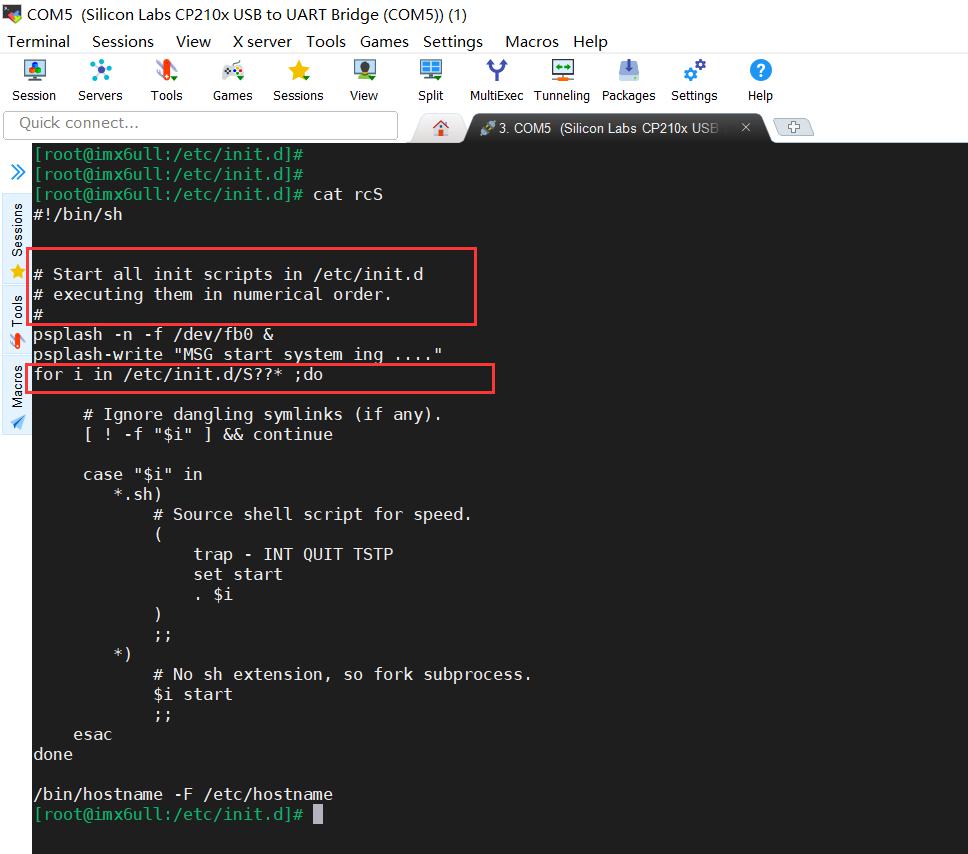Click the 'esac' keyword

click(x=93, y=735)
